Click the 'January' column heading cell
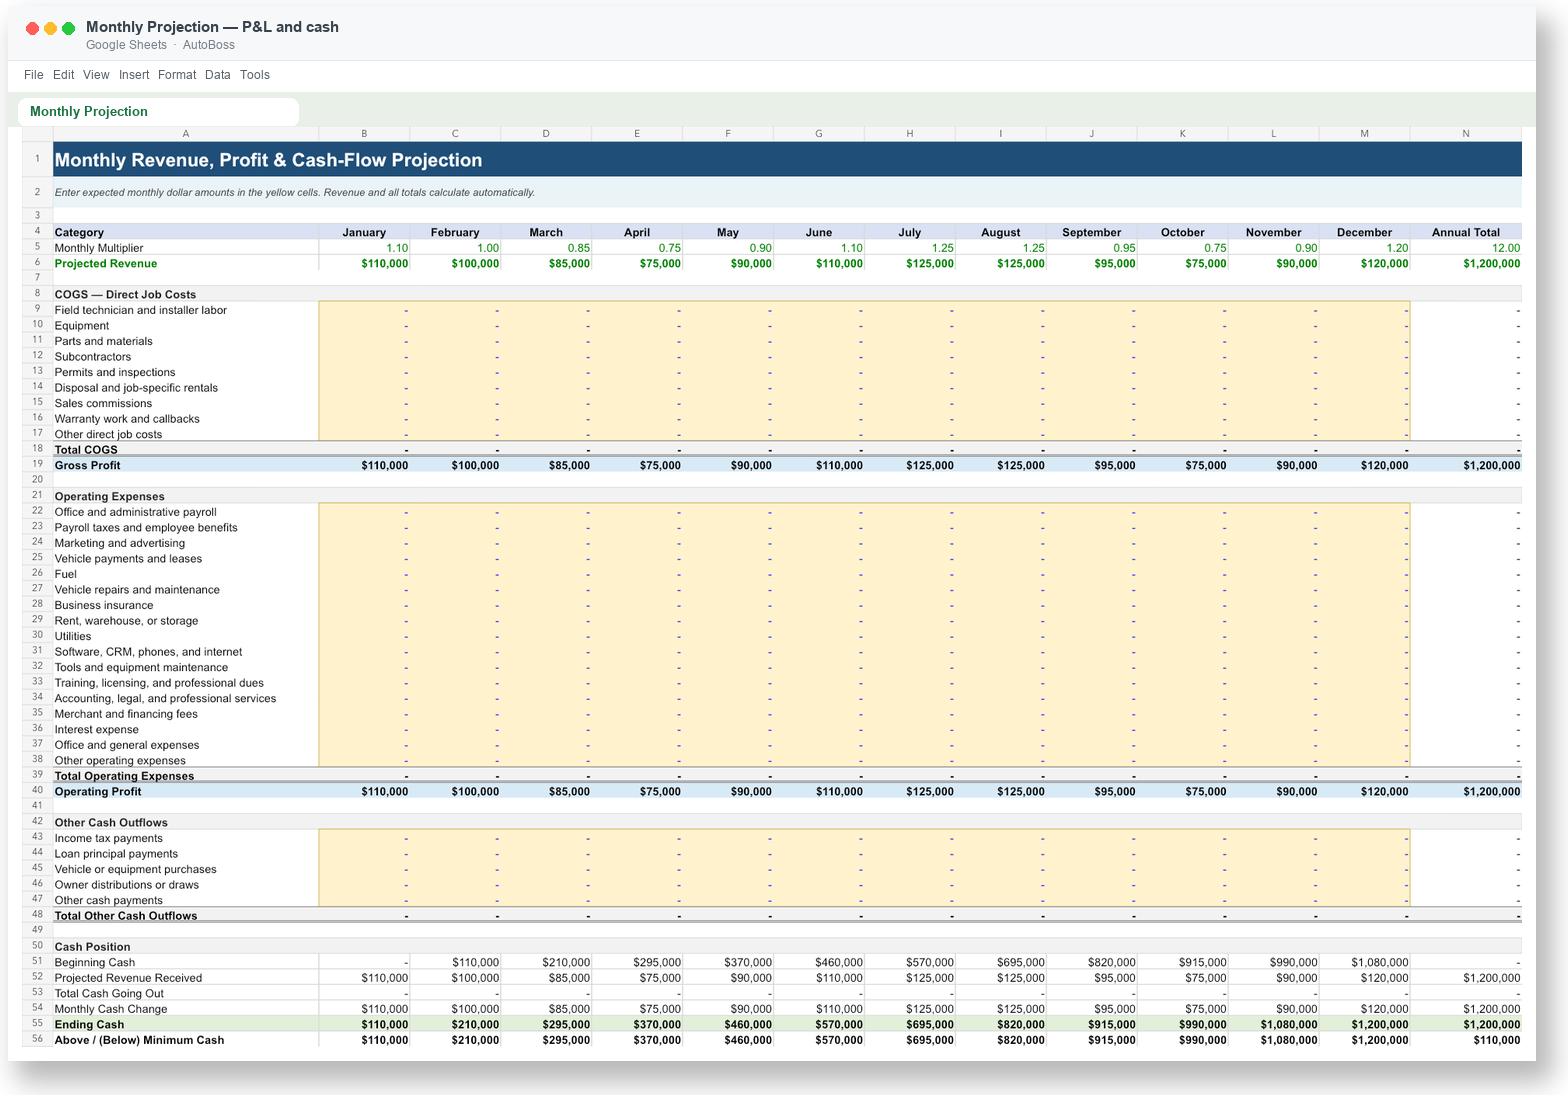The image size is (1568, 1095). pyautogui.click(x=364, y=232)
